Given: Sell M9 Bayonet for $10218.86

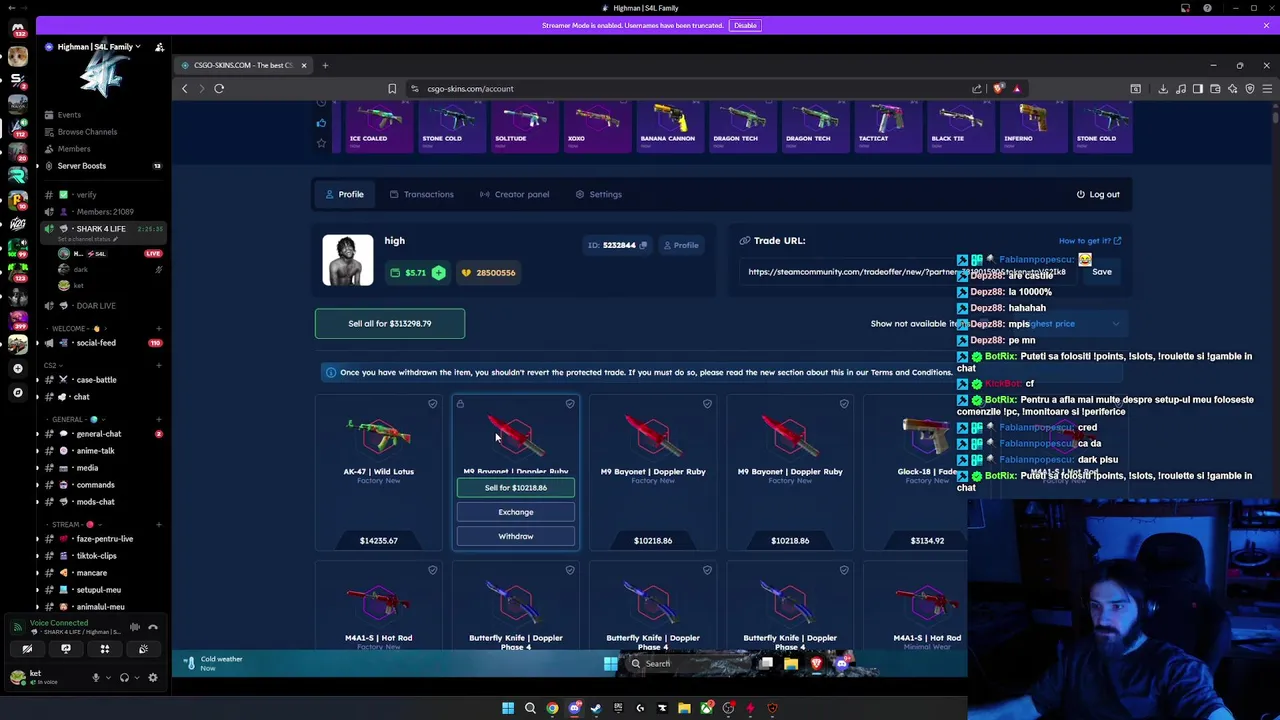Looking at the screenshot, I should 516,488.
